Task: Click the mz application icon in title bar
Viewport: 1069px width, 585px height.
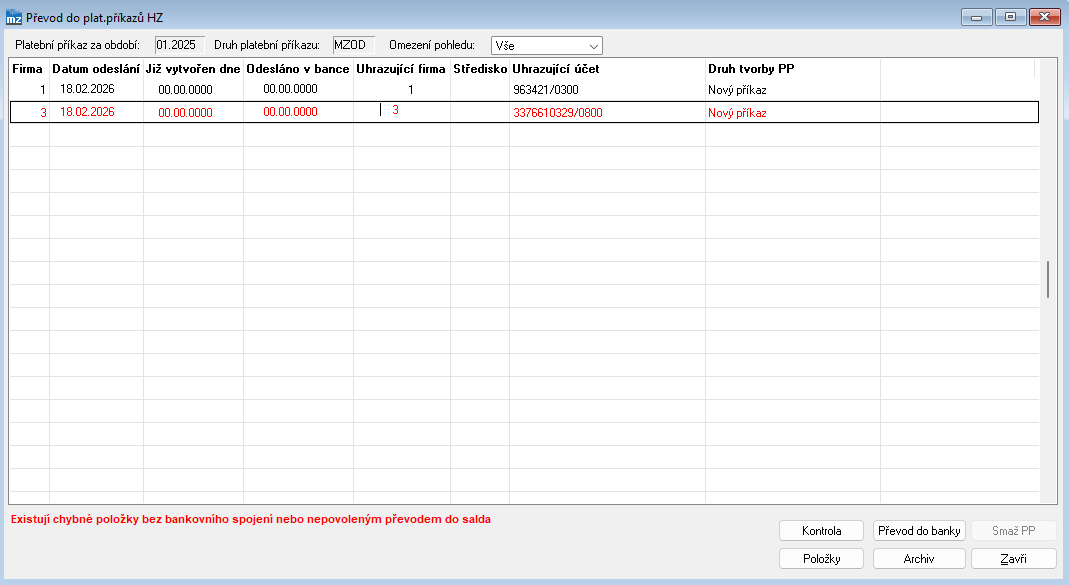Action: 14,17
